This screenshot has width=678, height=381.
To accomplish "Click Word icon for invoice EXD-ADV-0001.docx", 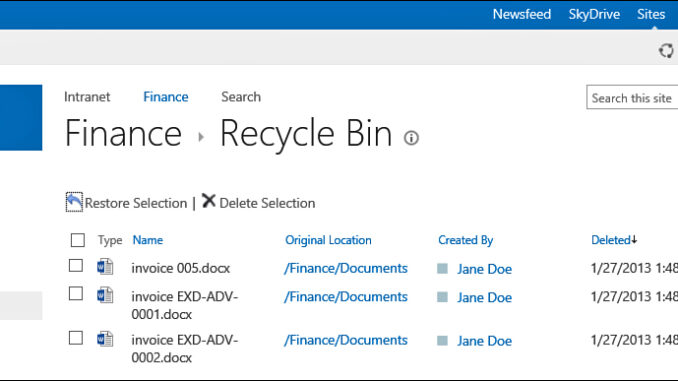I will 105,295.
